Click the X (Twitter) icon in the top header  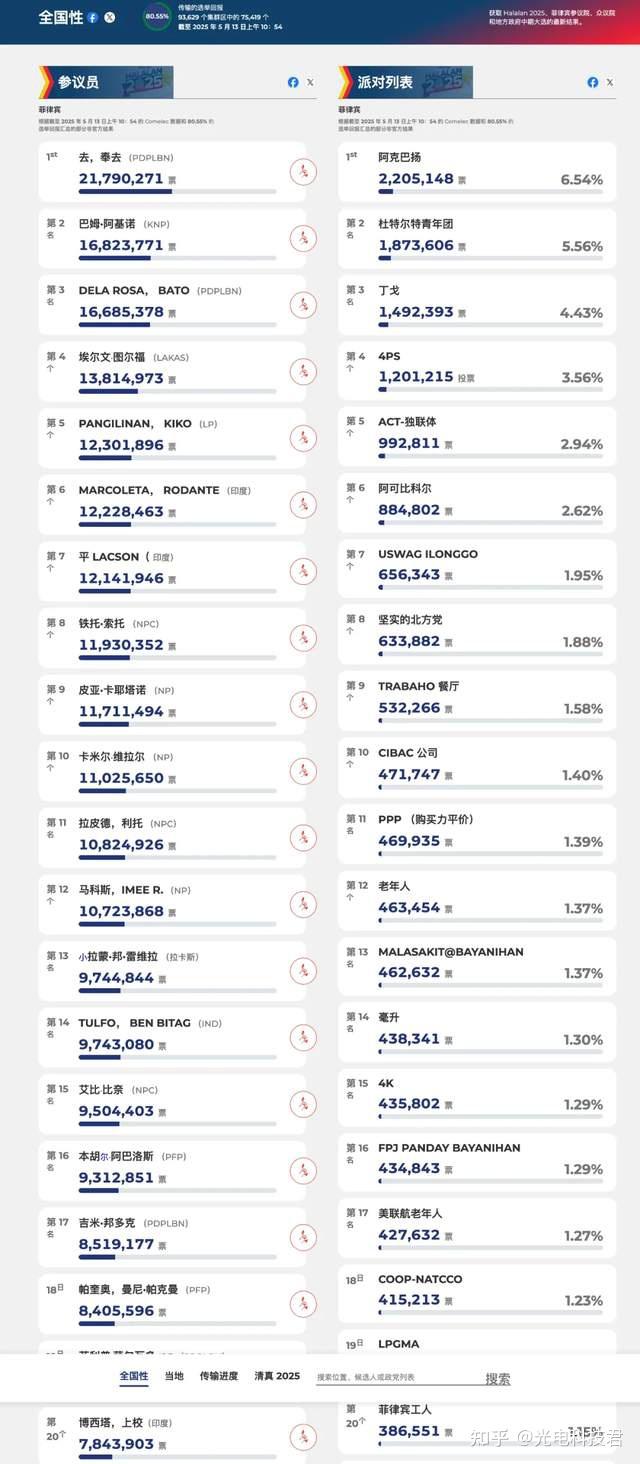tap(110, 16)
